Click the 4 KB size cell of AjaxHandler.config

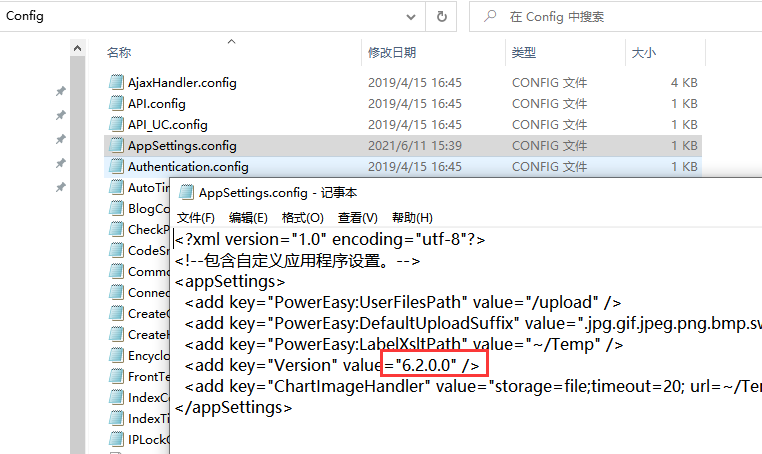pyautogui.click(x=684, y=83)
